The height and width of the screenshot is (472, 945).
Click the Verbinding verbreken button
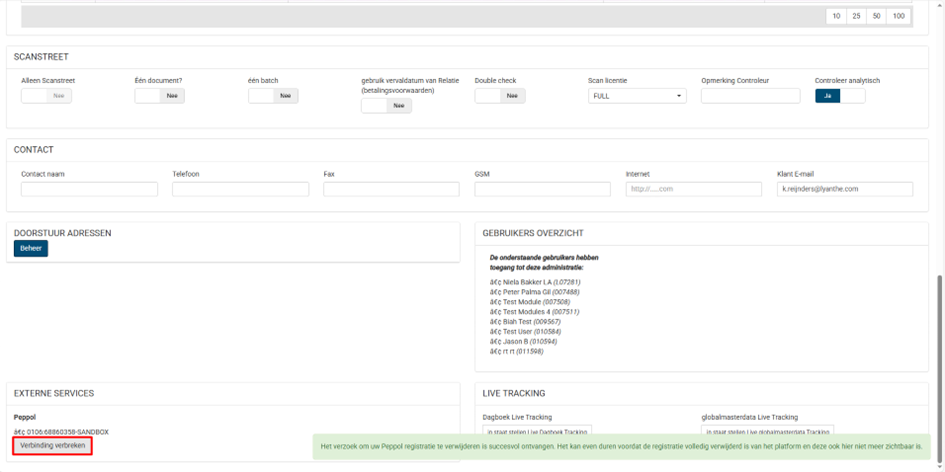tap(52, 445)
